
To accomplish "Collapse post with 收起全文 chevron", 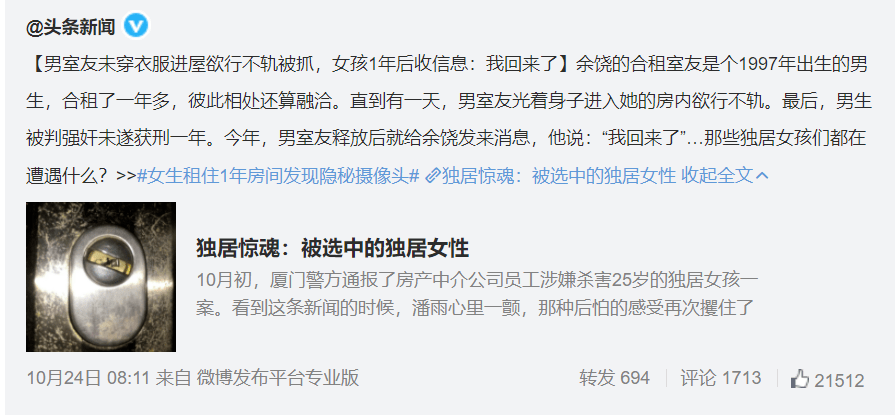I will click(x=761, y=176).
